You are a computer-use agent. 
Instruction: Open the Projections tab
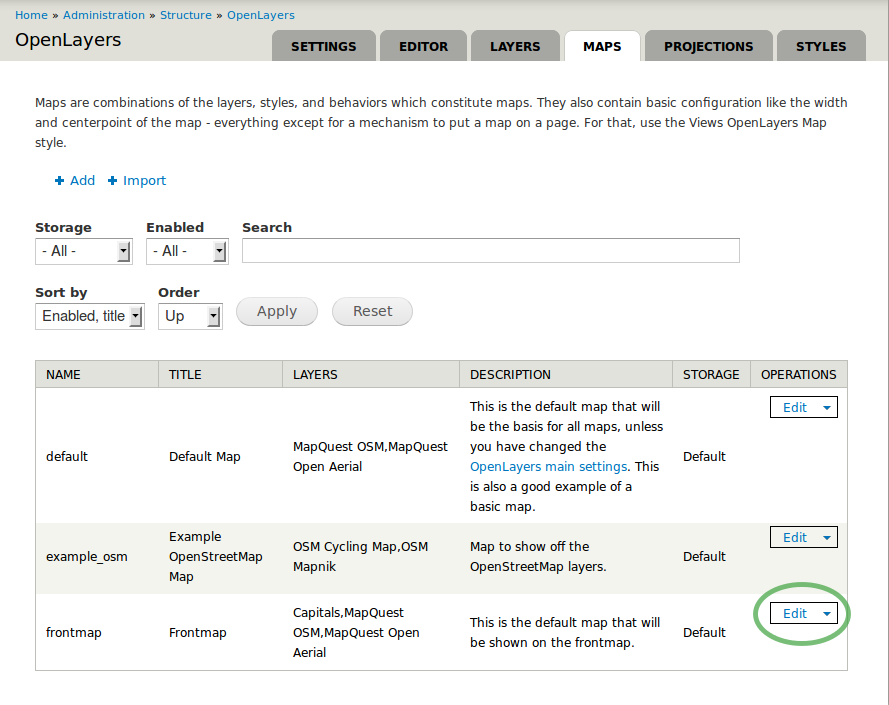tap(708, 46)
